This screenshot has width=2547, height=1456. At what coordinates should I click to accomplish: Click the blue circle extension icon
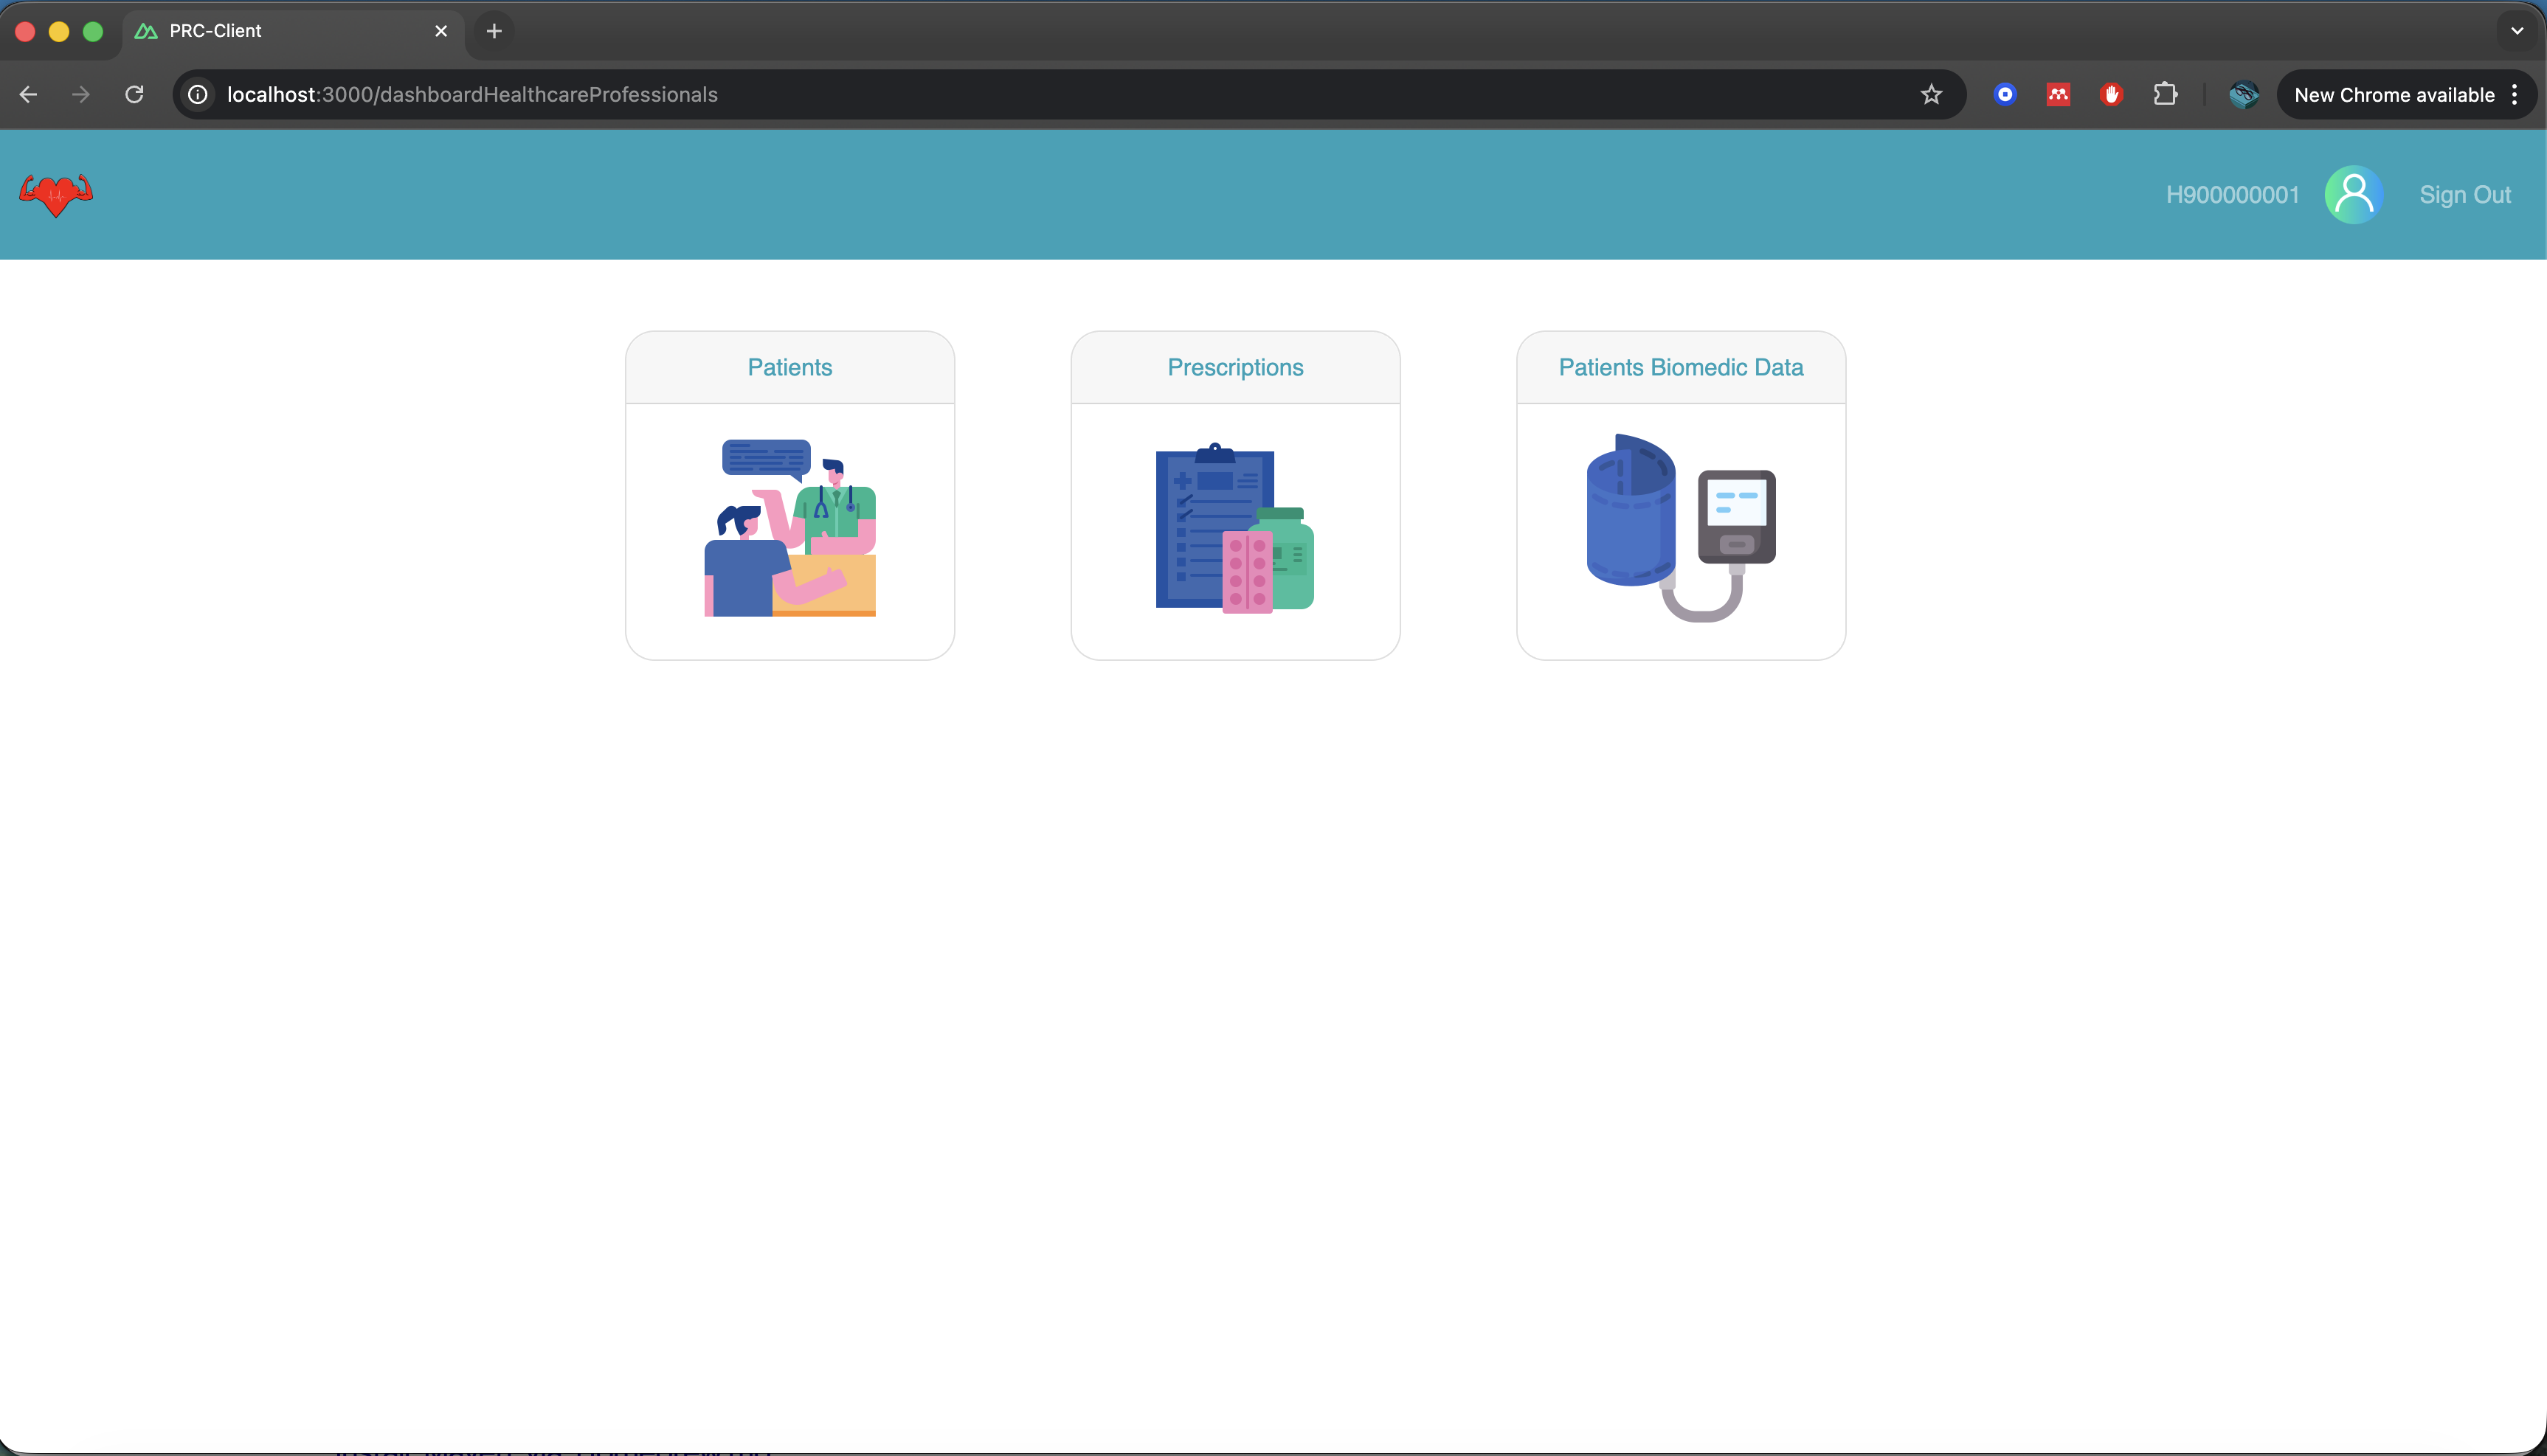[x=2005, y=94]
